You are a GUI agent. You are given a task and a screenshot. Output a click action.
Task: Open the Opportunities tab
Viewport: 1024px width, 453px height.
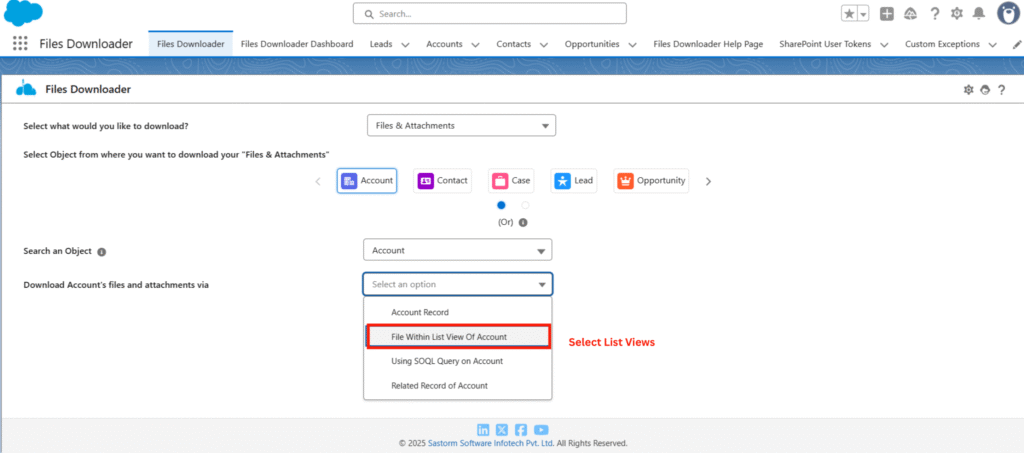592,44
